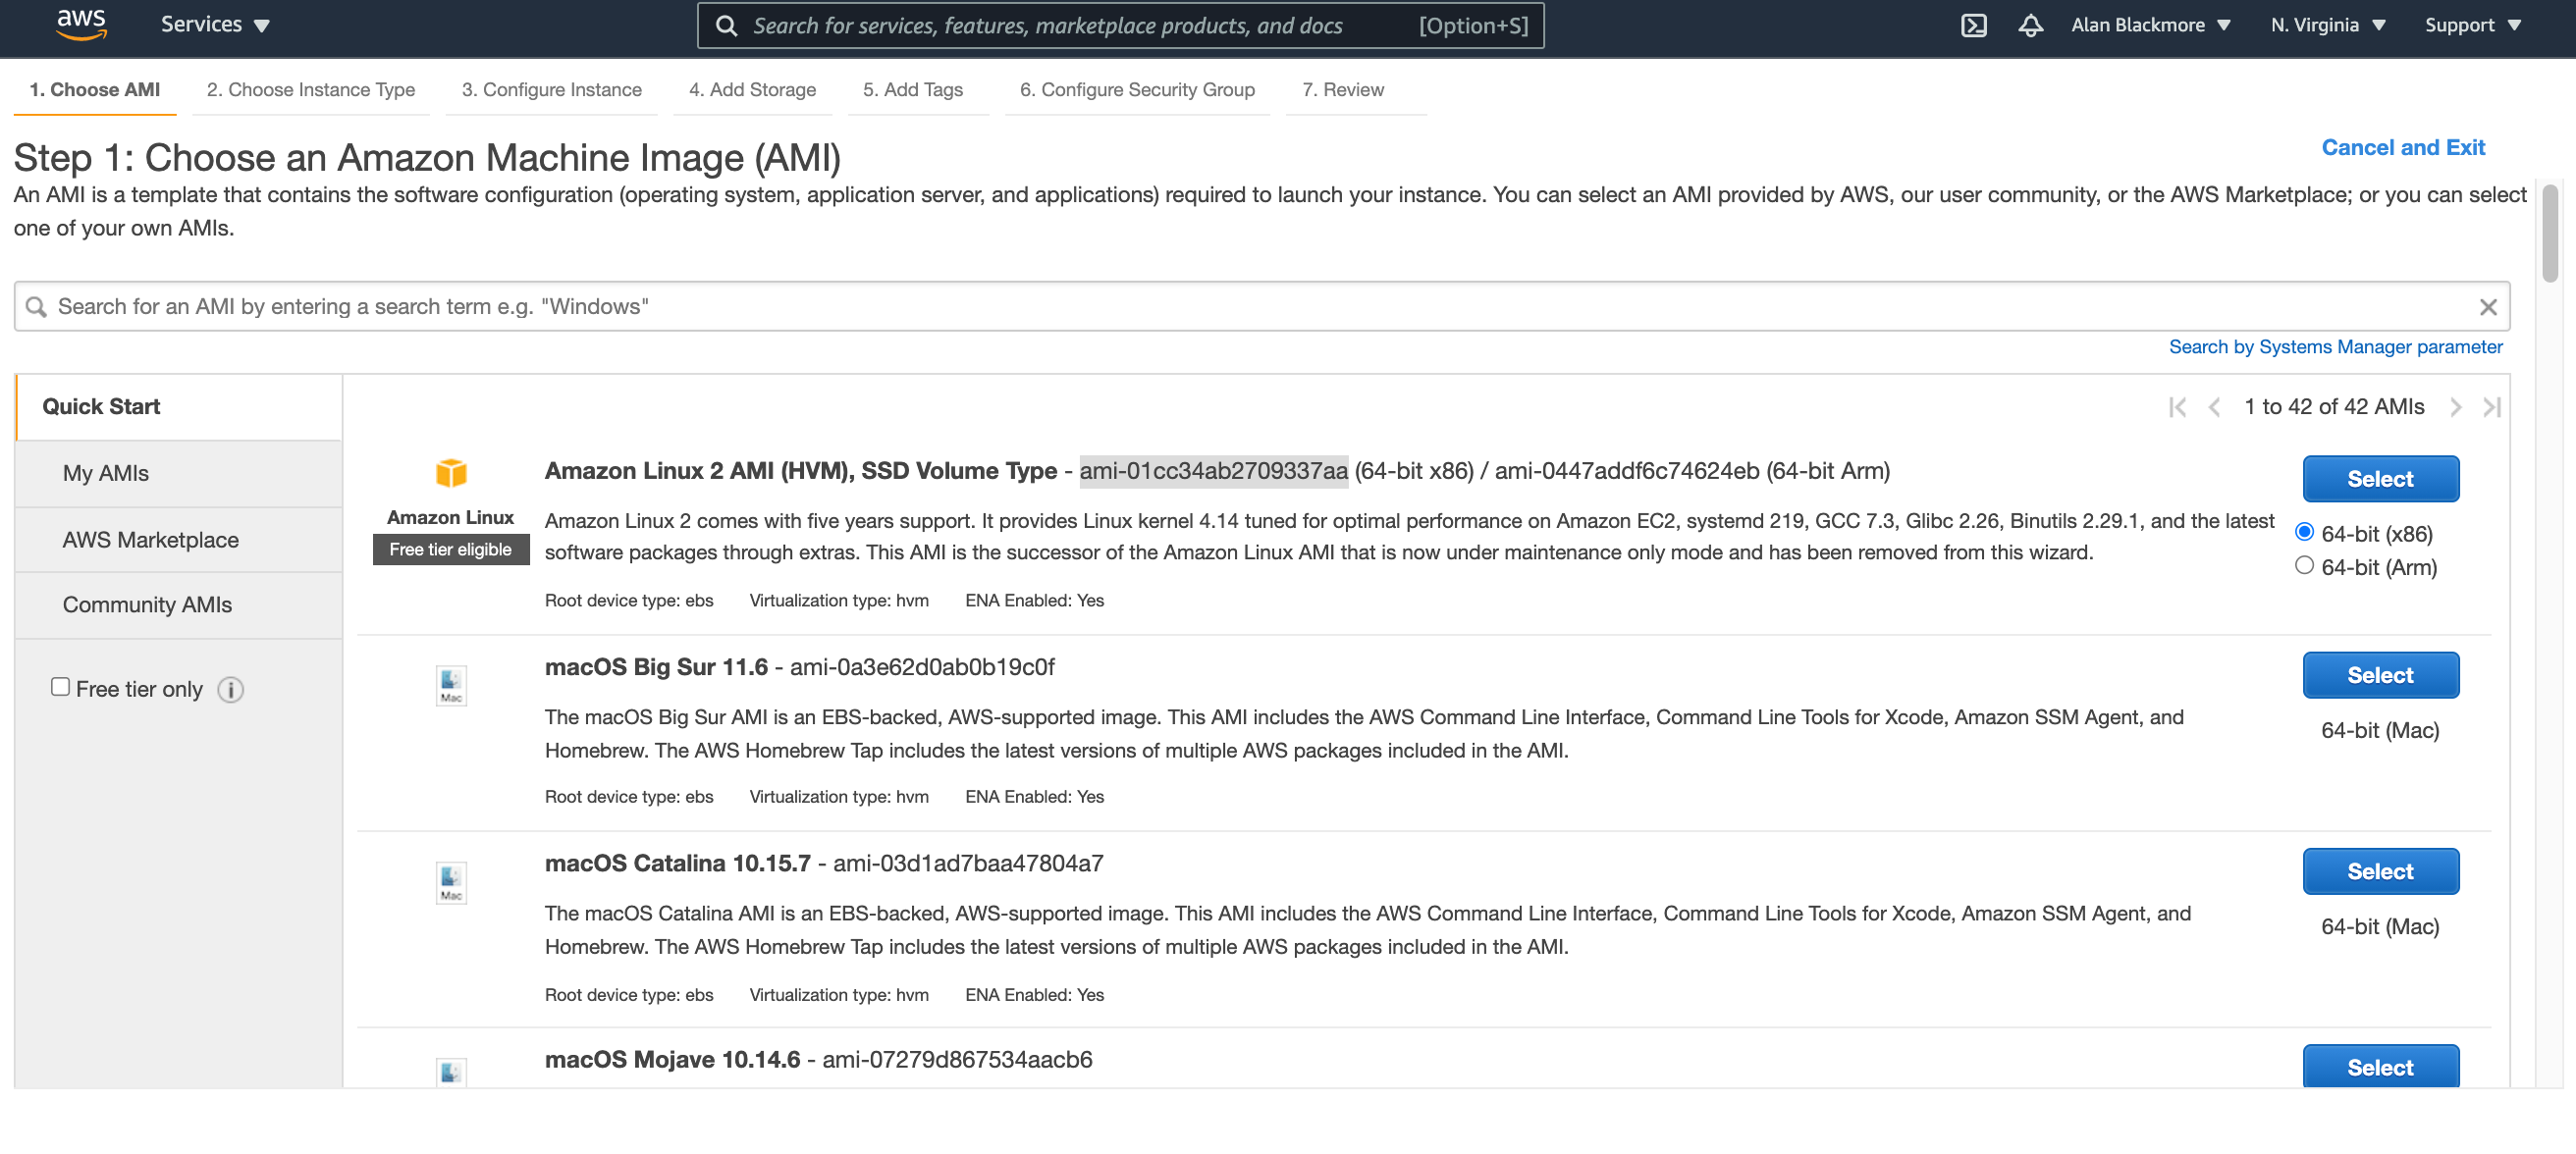Choose the 64-bit (x86) radio option
Image resolution: width=2576 pixels, height=1154 pixels.
(x=2304, y=531)
